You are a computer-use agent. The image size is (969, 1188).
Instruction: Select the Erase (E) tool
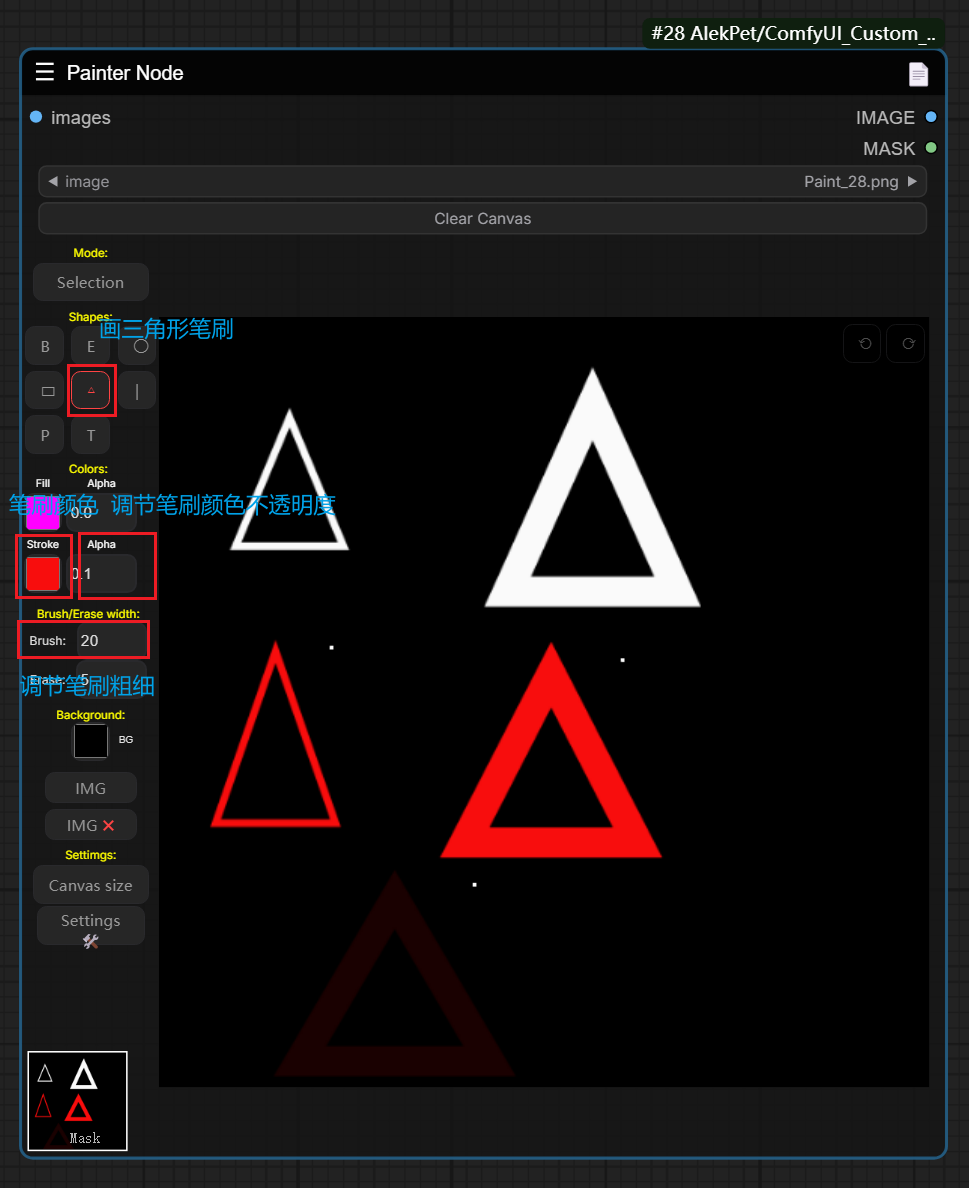point(91,347)
